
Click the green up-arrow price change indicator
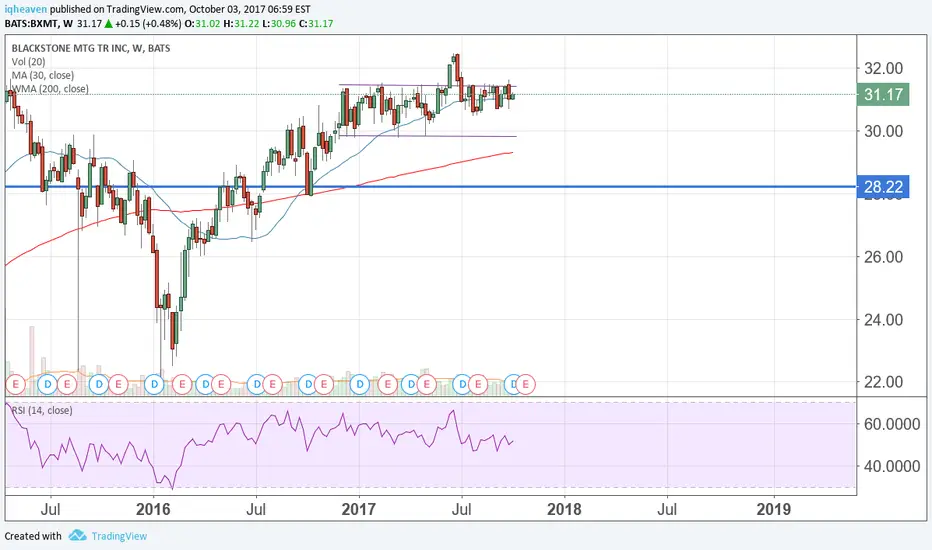(x=108, y=24)
